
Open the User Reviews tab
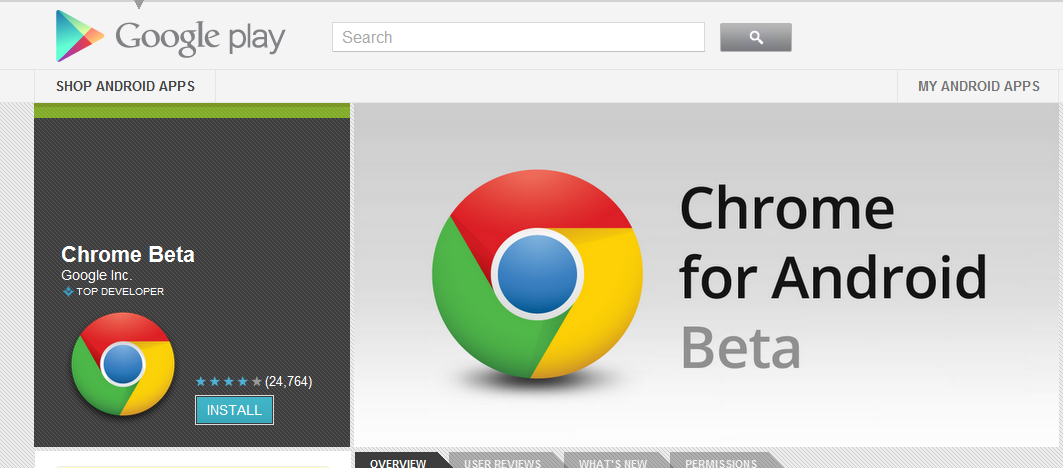[502, 461]
